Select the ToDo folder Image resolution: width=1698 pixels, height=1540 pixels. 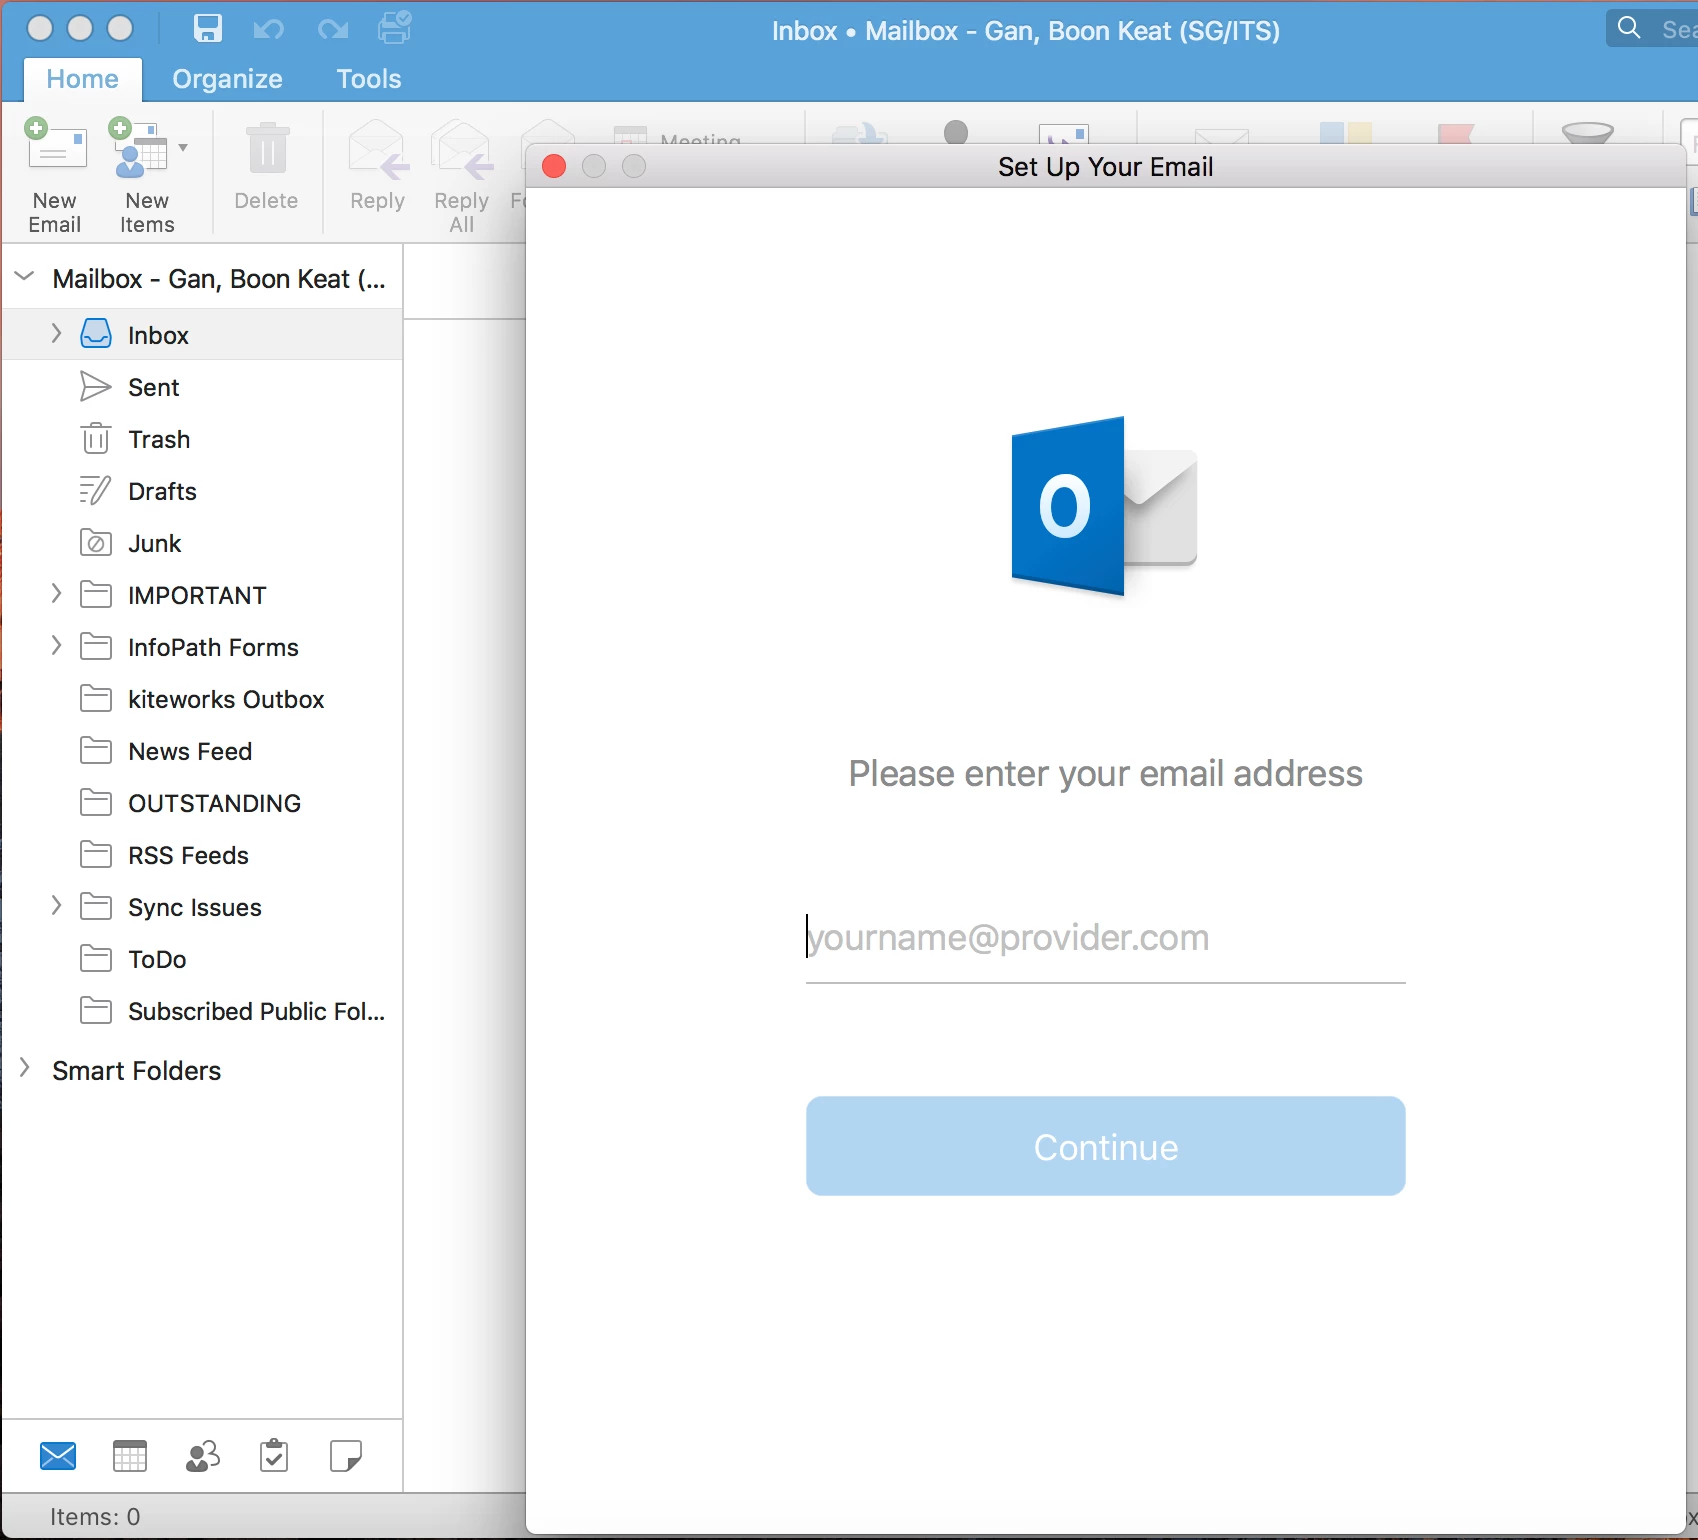[202, 959]
